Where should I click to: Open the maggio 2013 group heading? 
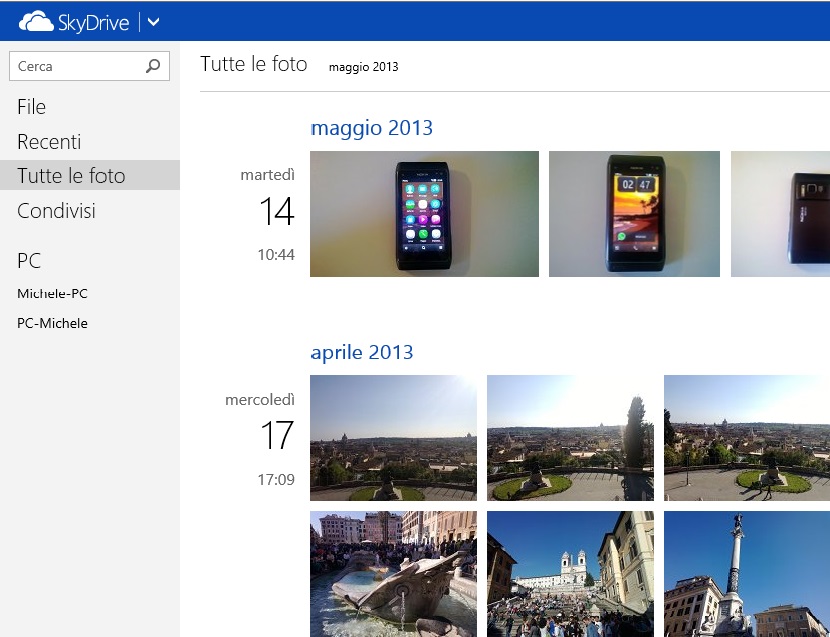pos(372,128)
